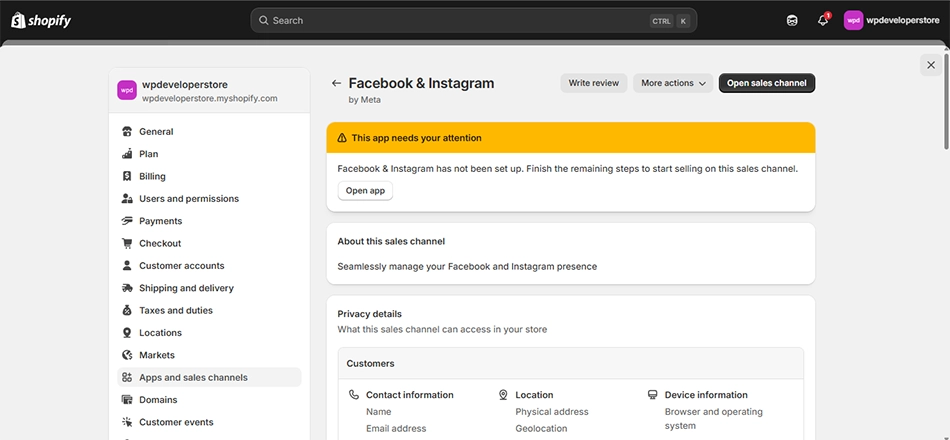Click the search magnifier icon
This screenshot has height=440, width=950.
coord(264,21)
